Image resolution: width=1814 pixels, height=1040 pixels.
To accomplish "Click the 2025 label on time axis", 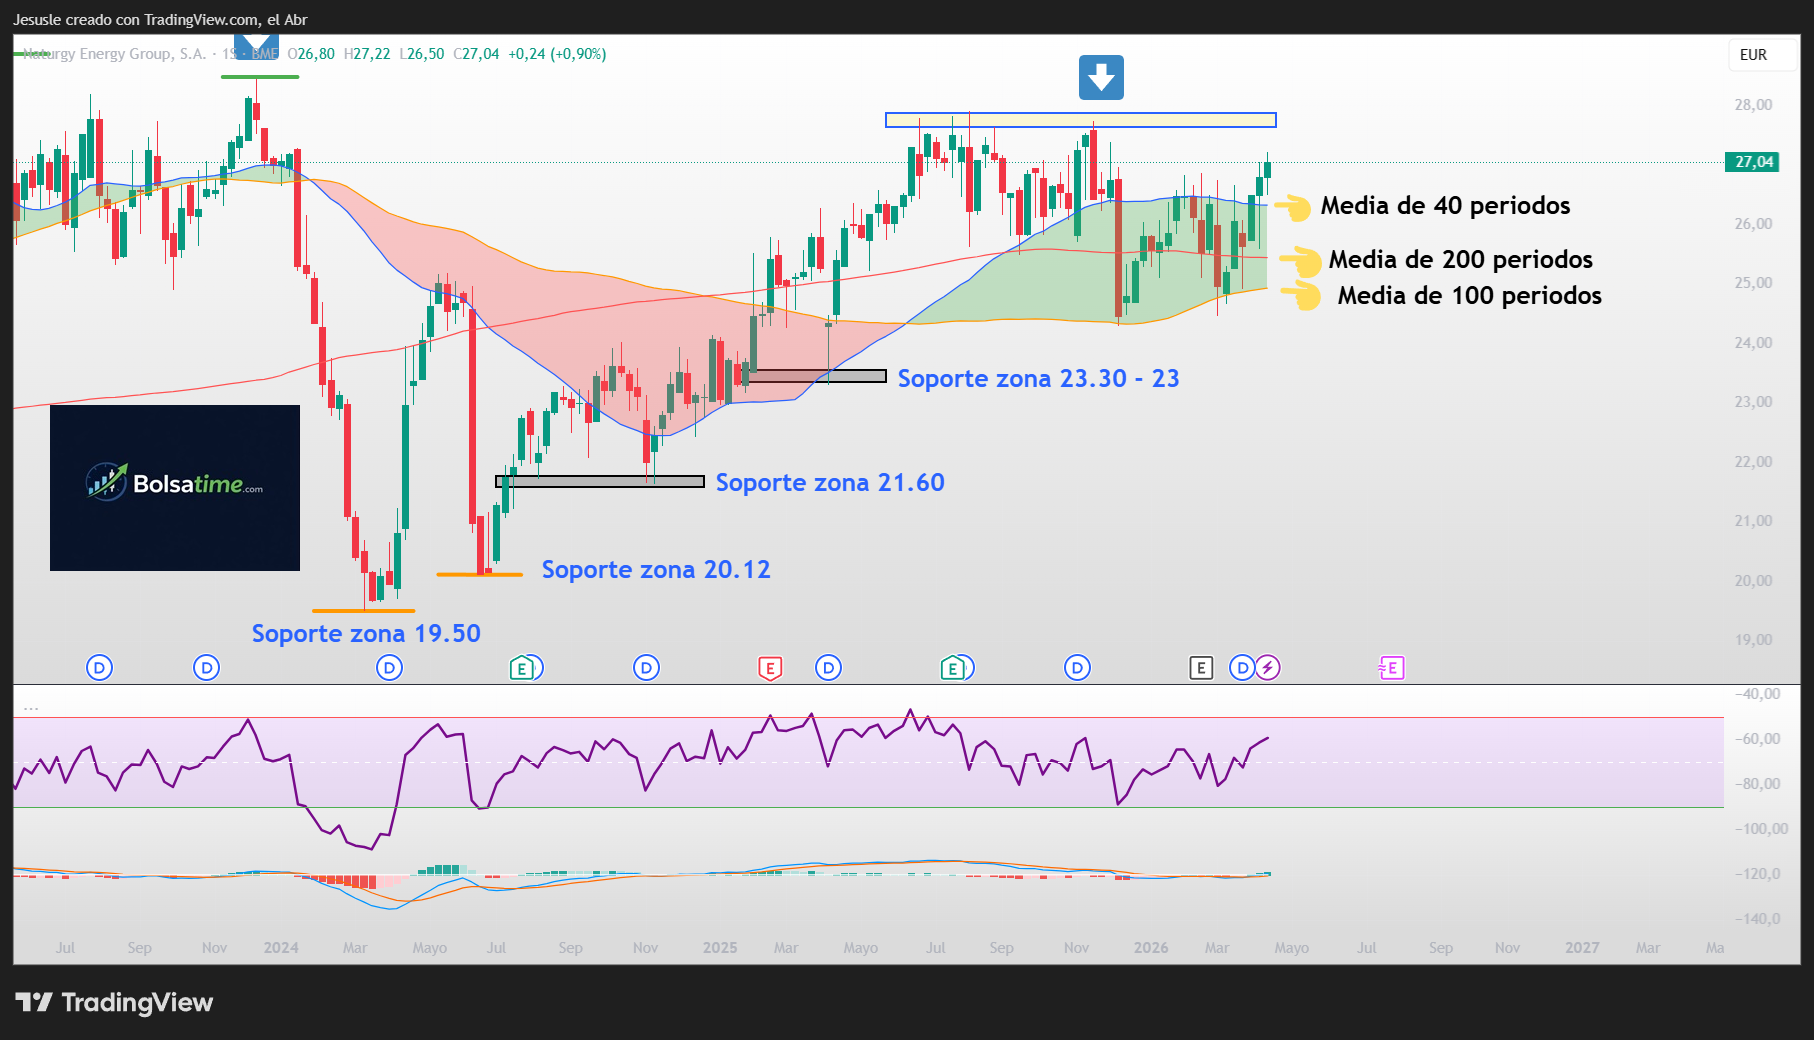I will [719, 948].
